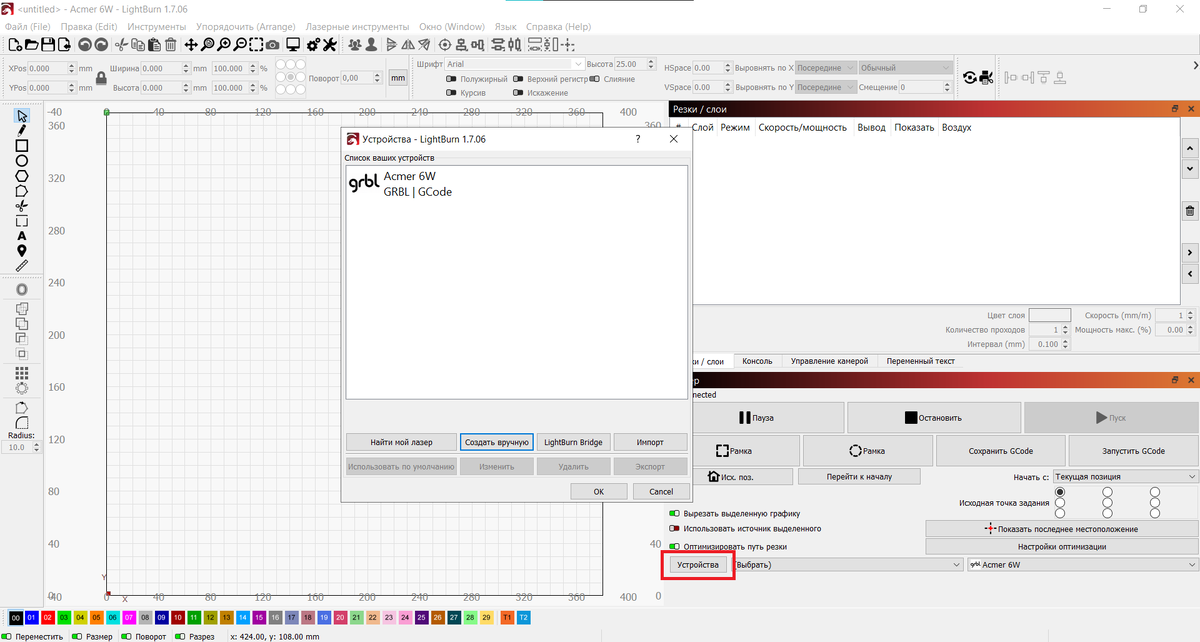This screenshot has height=642, width=1200.
Task: Select the center job origin radio button
Action: [x=1107, y=502]
